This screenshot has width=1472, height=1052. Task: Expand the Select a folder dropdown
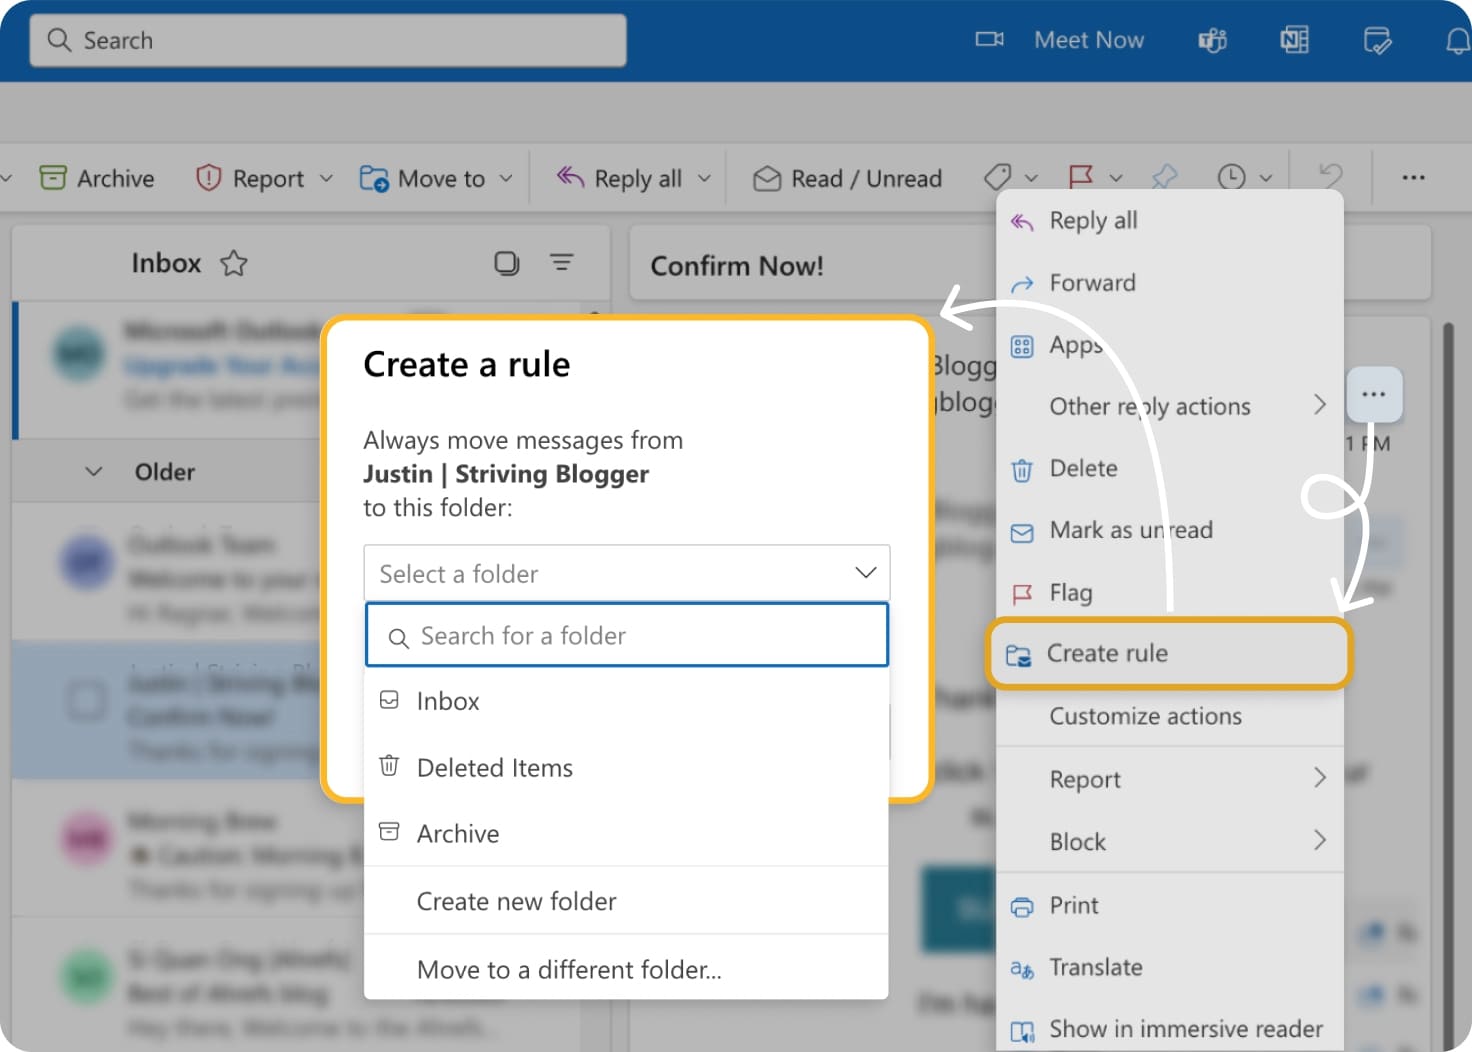point(864,573)
